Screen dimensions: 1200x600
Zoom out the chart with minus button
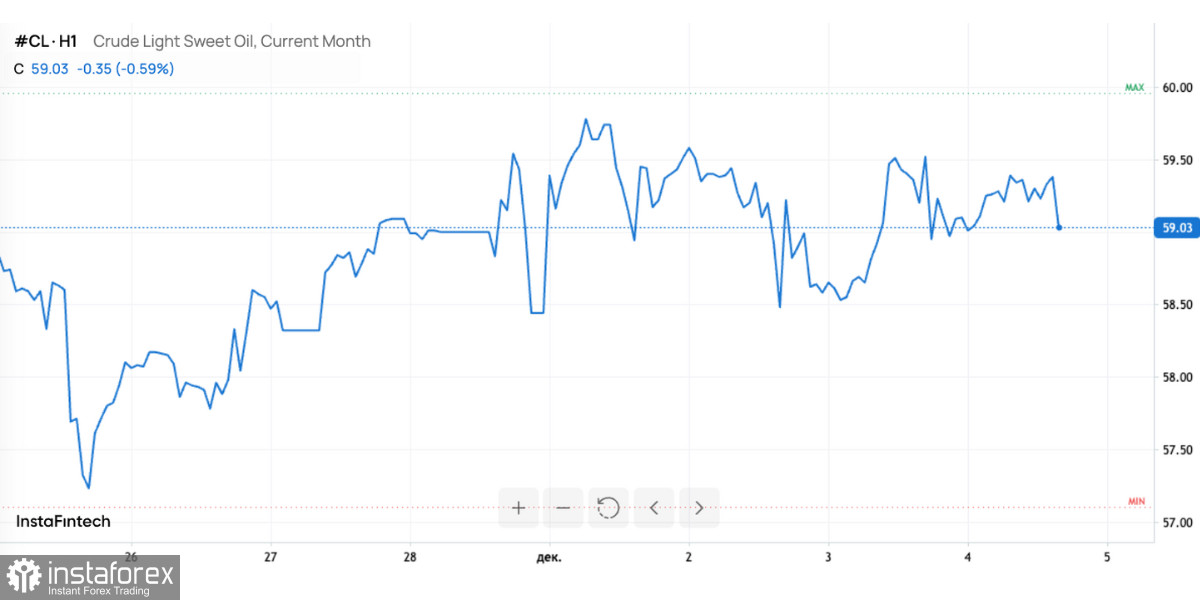563,508
